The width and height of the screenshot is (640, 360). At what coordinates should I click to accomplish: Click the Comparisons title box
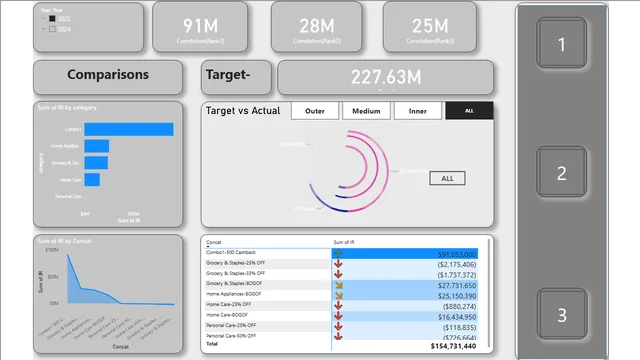click(108, 77)
